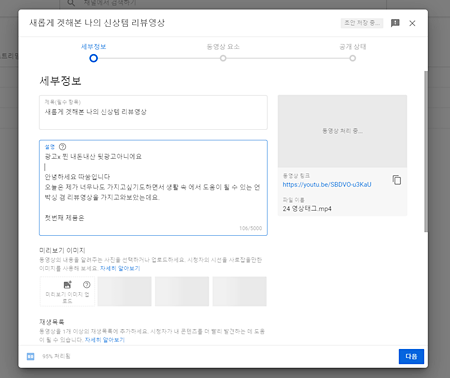Click the file name 24 영상태그.mp4
The height and width of the screenshot is (378, 450).
click(x=307, y=209)
